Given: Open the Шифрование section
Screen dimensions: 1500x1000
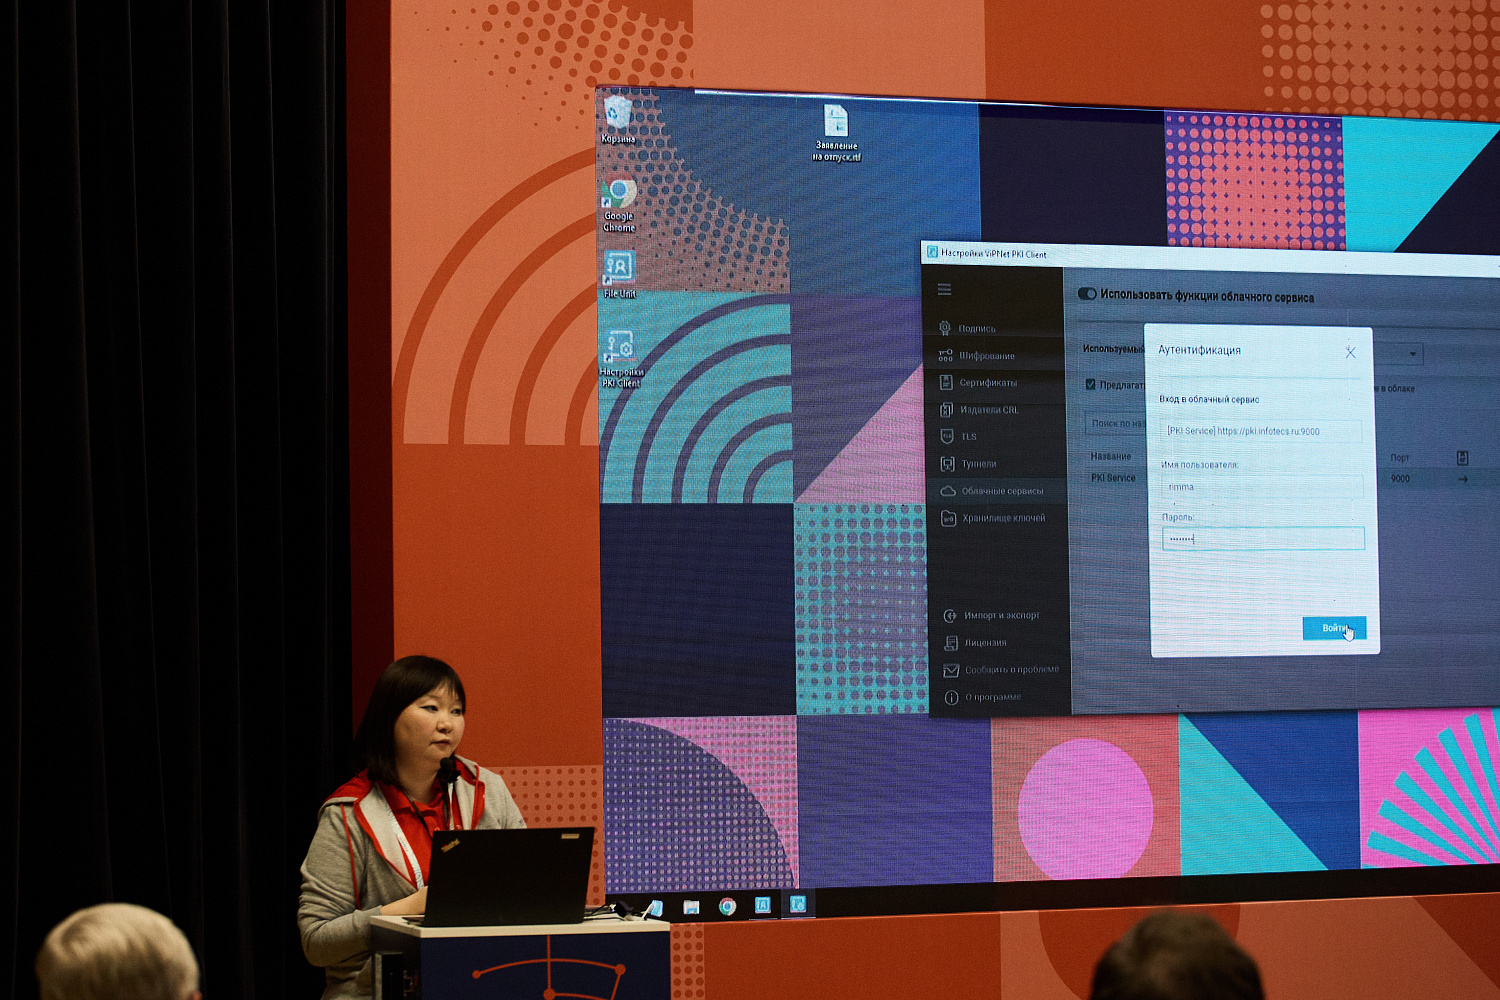Looking at the screenshot, I should [x=986, y=355].
